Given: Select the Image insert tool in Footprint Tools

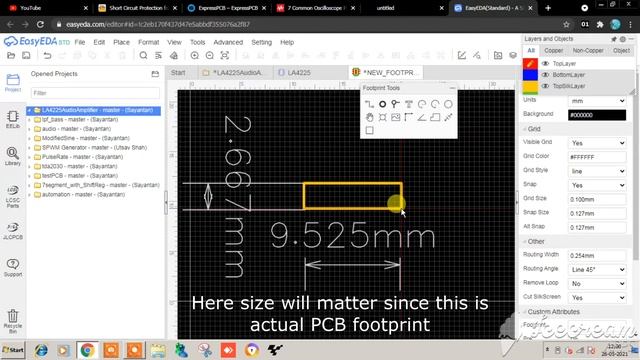Looking at the screenshot, I should point(396,118).
